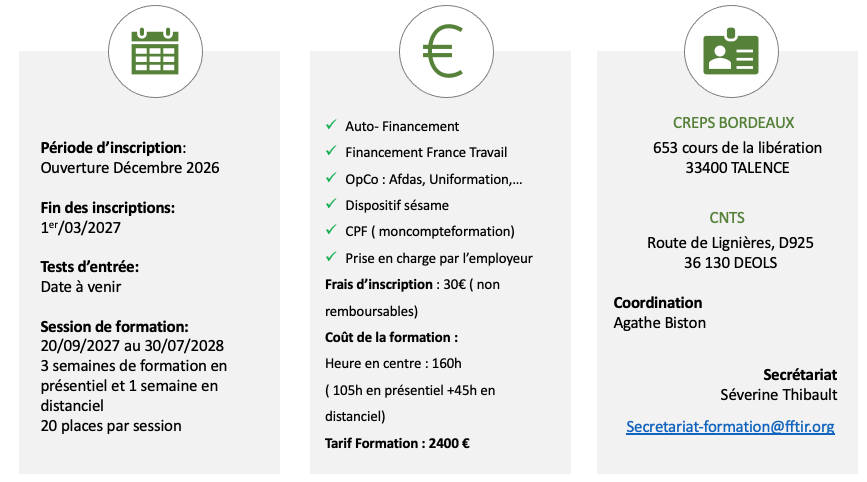Image resolution: width=867 pixels, height=482 pixels.
Task: Select the CREPS BORDEAUX heading
Action: tap(733, 123)
